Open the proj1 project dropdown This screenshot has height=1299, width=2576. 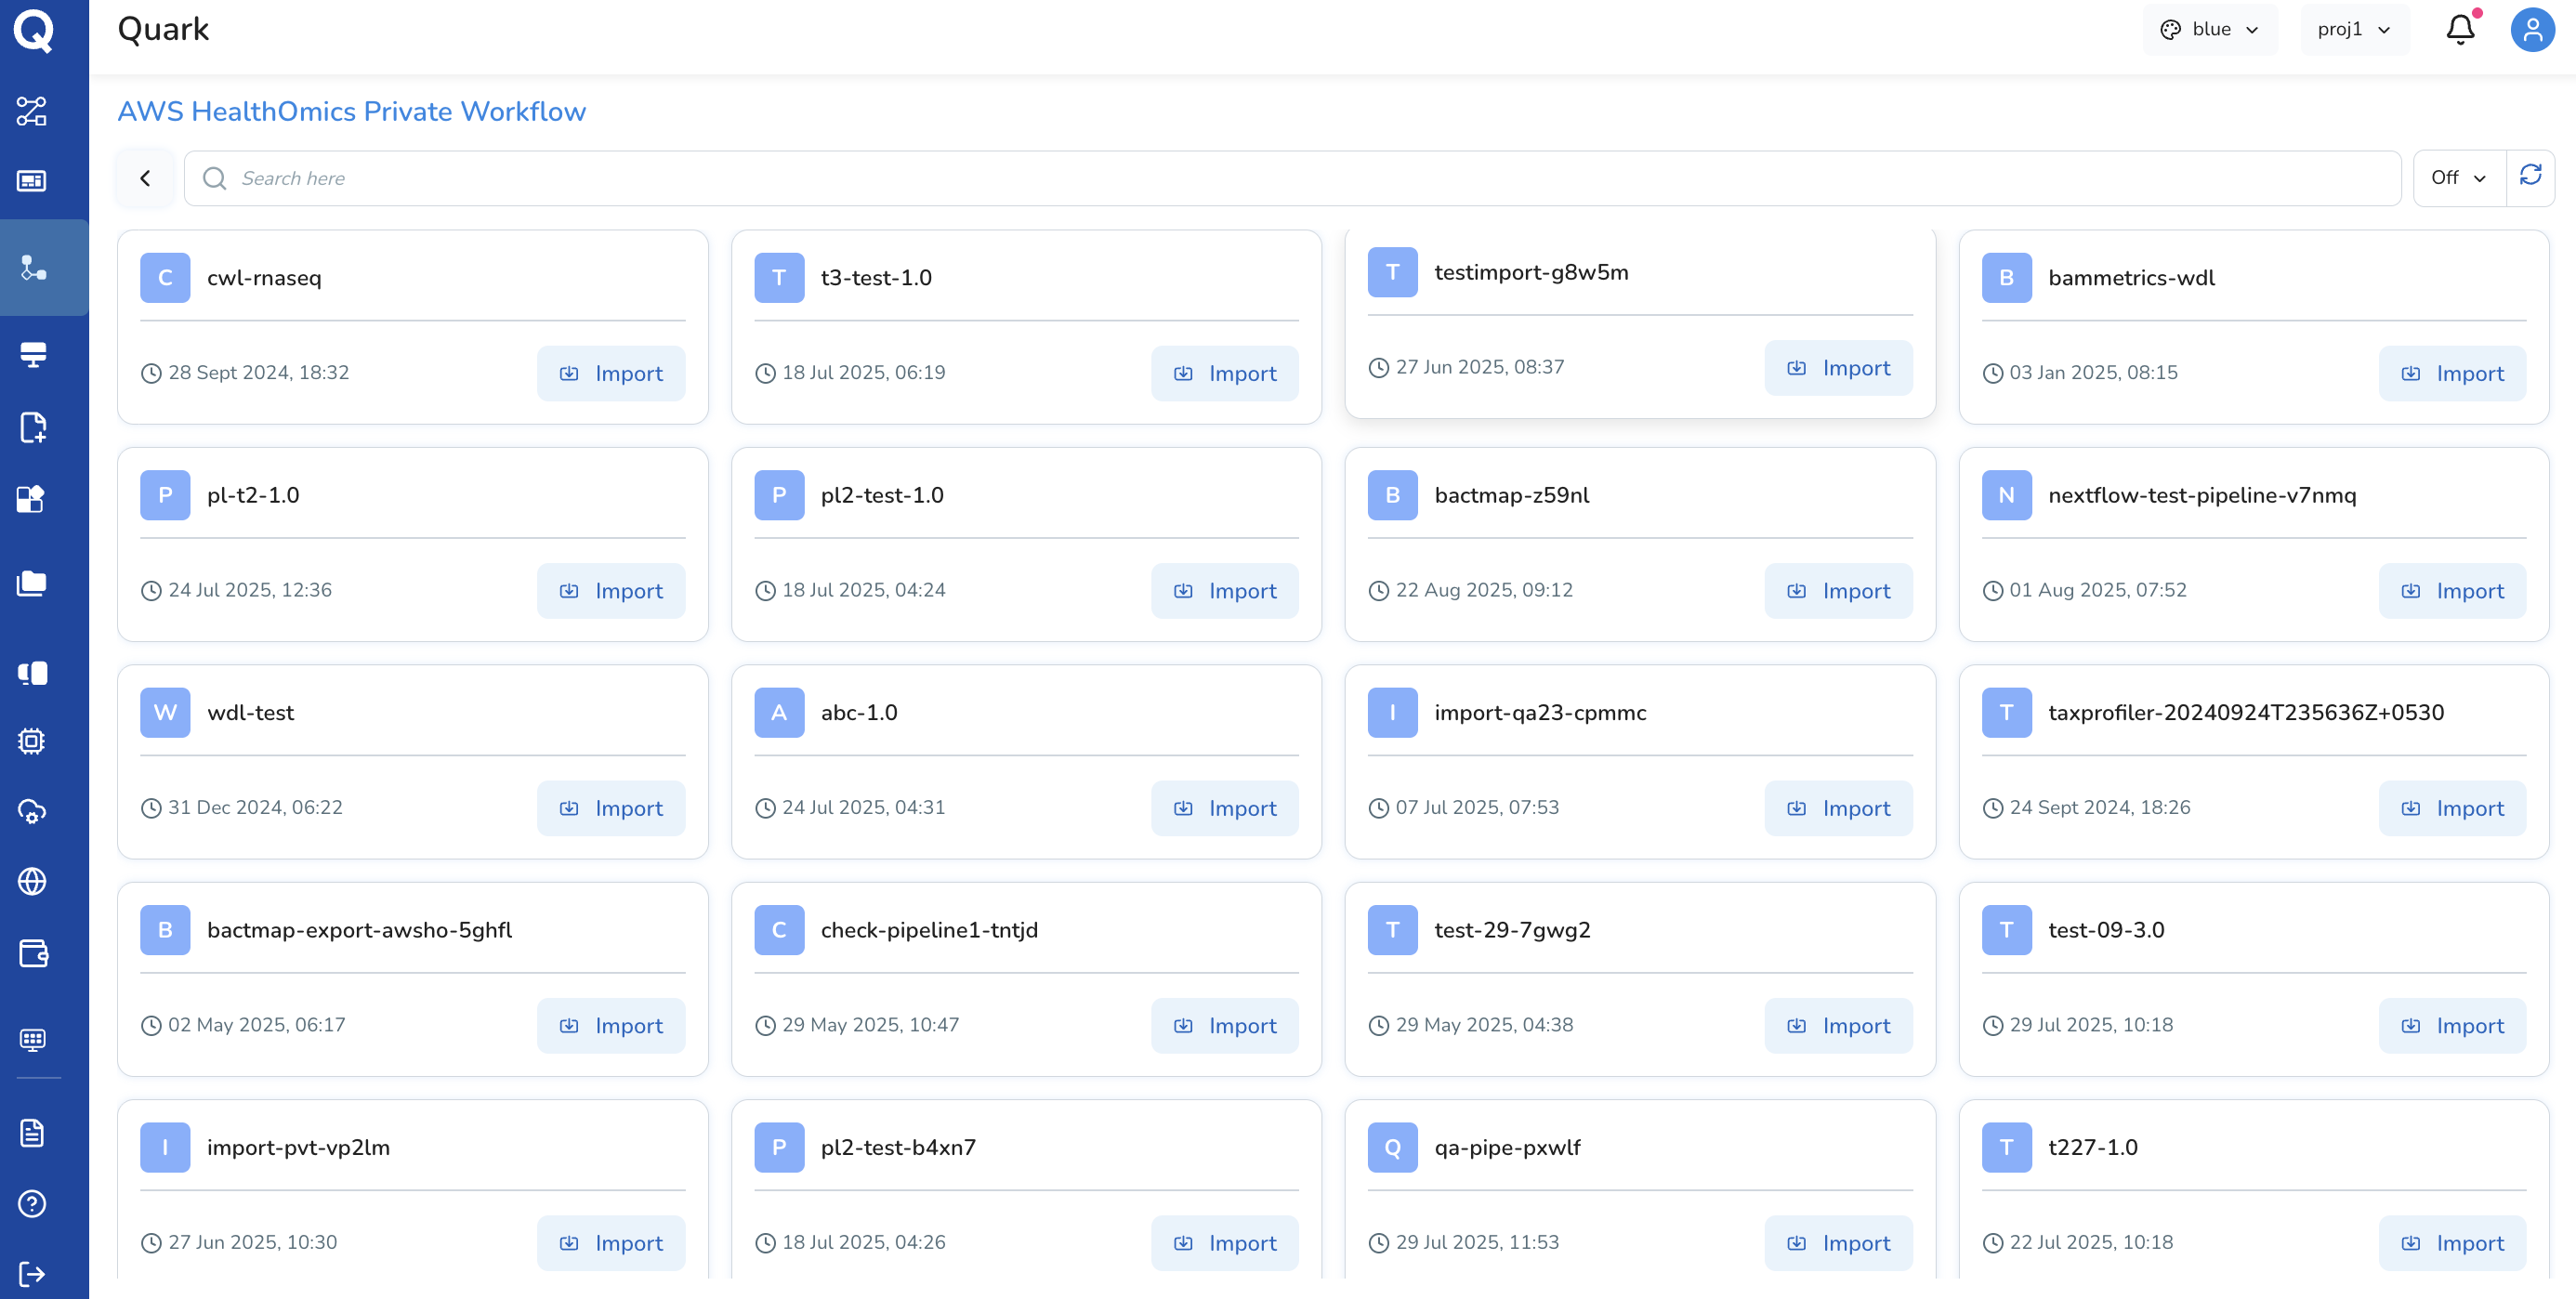(2354, 29)
